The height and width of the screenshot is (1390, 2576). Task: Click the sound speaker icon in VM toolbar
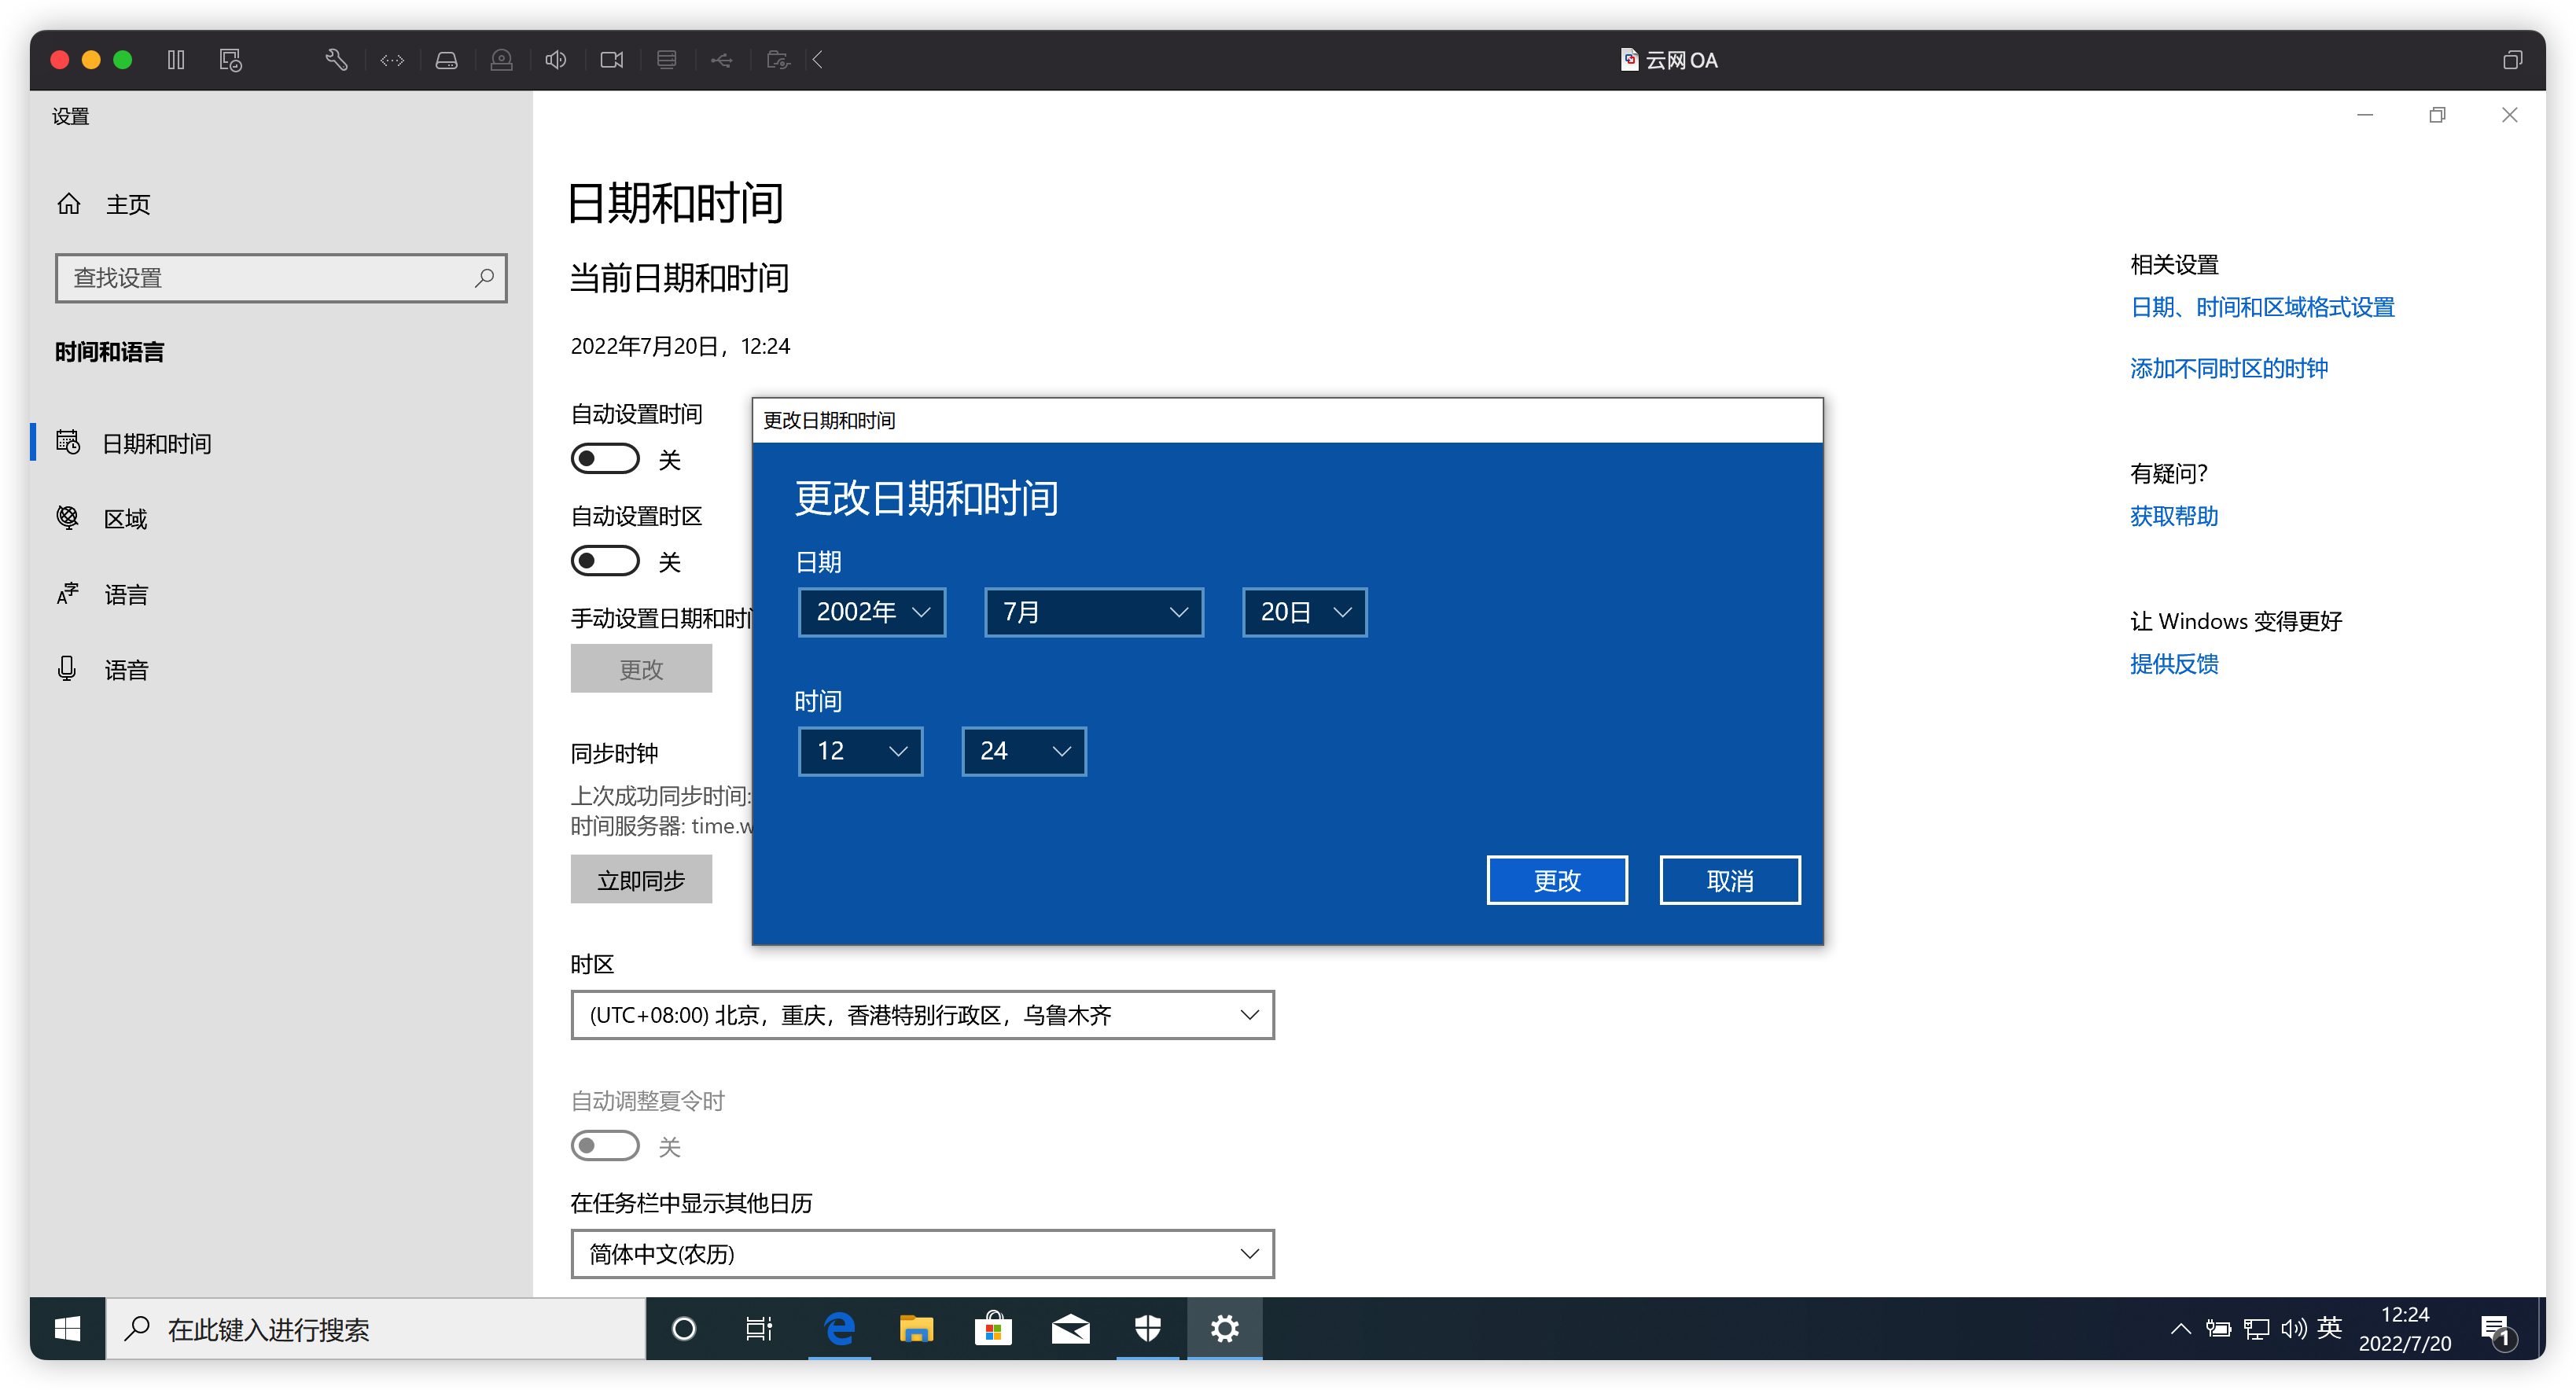pos(556,60)
